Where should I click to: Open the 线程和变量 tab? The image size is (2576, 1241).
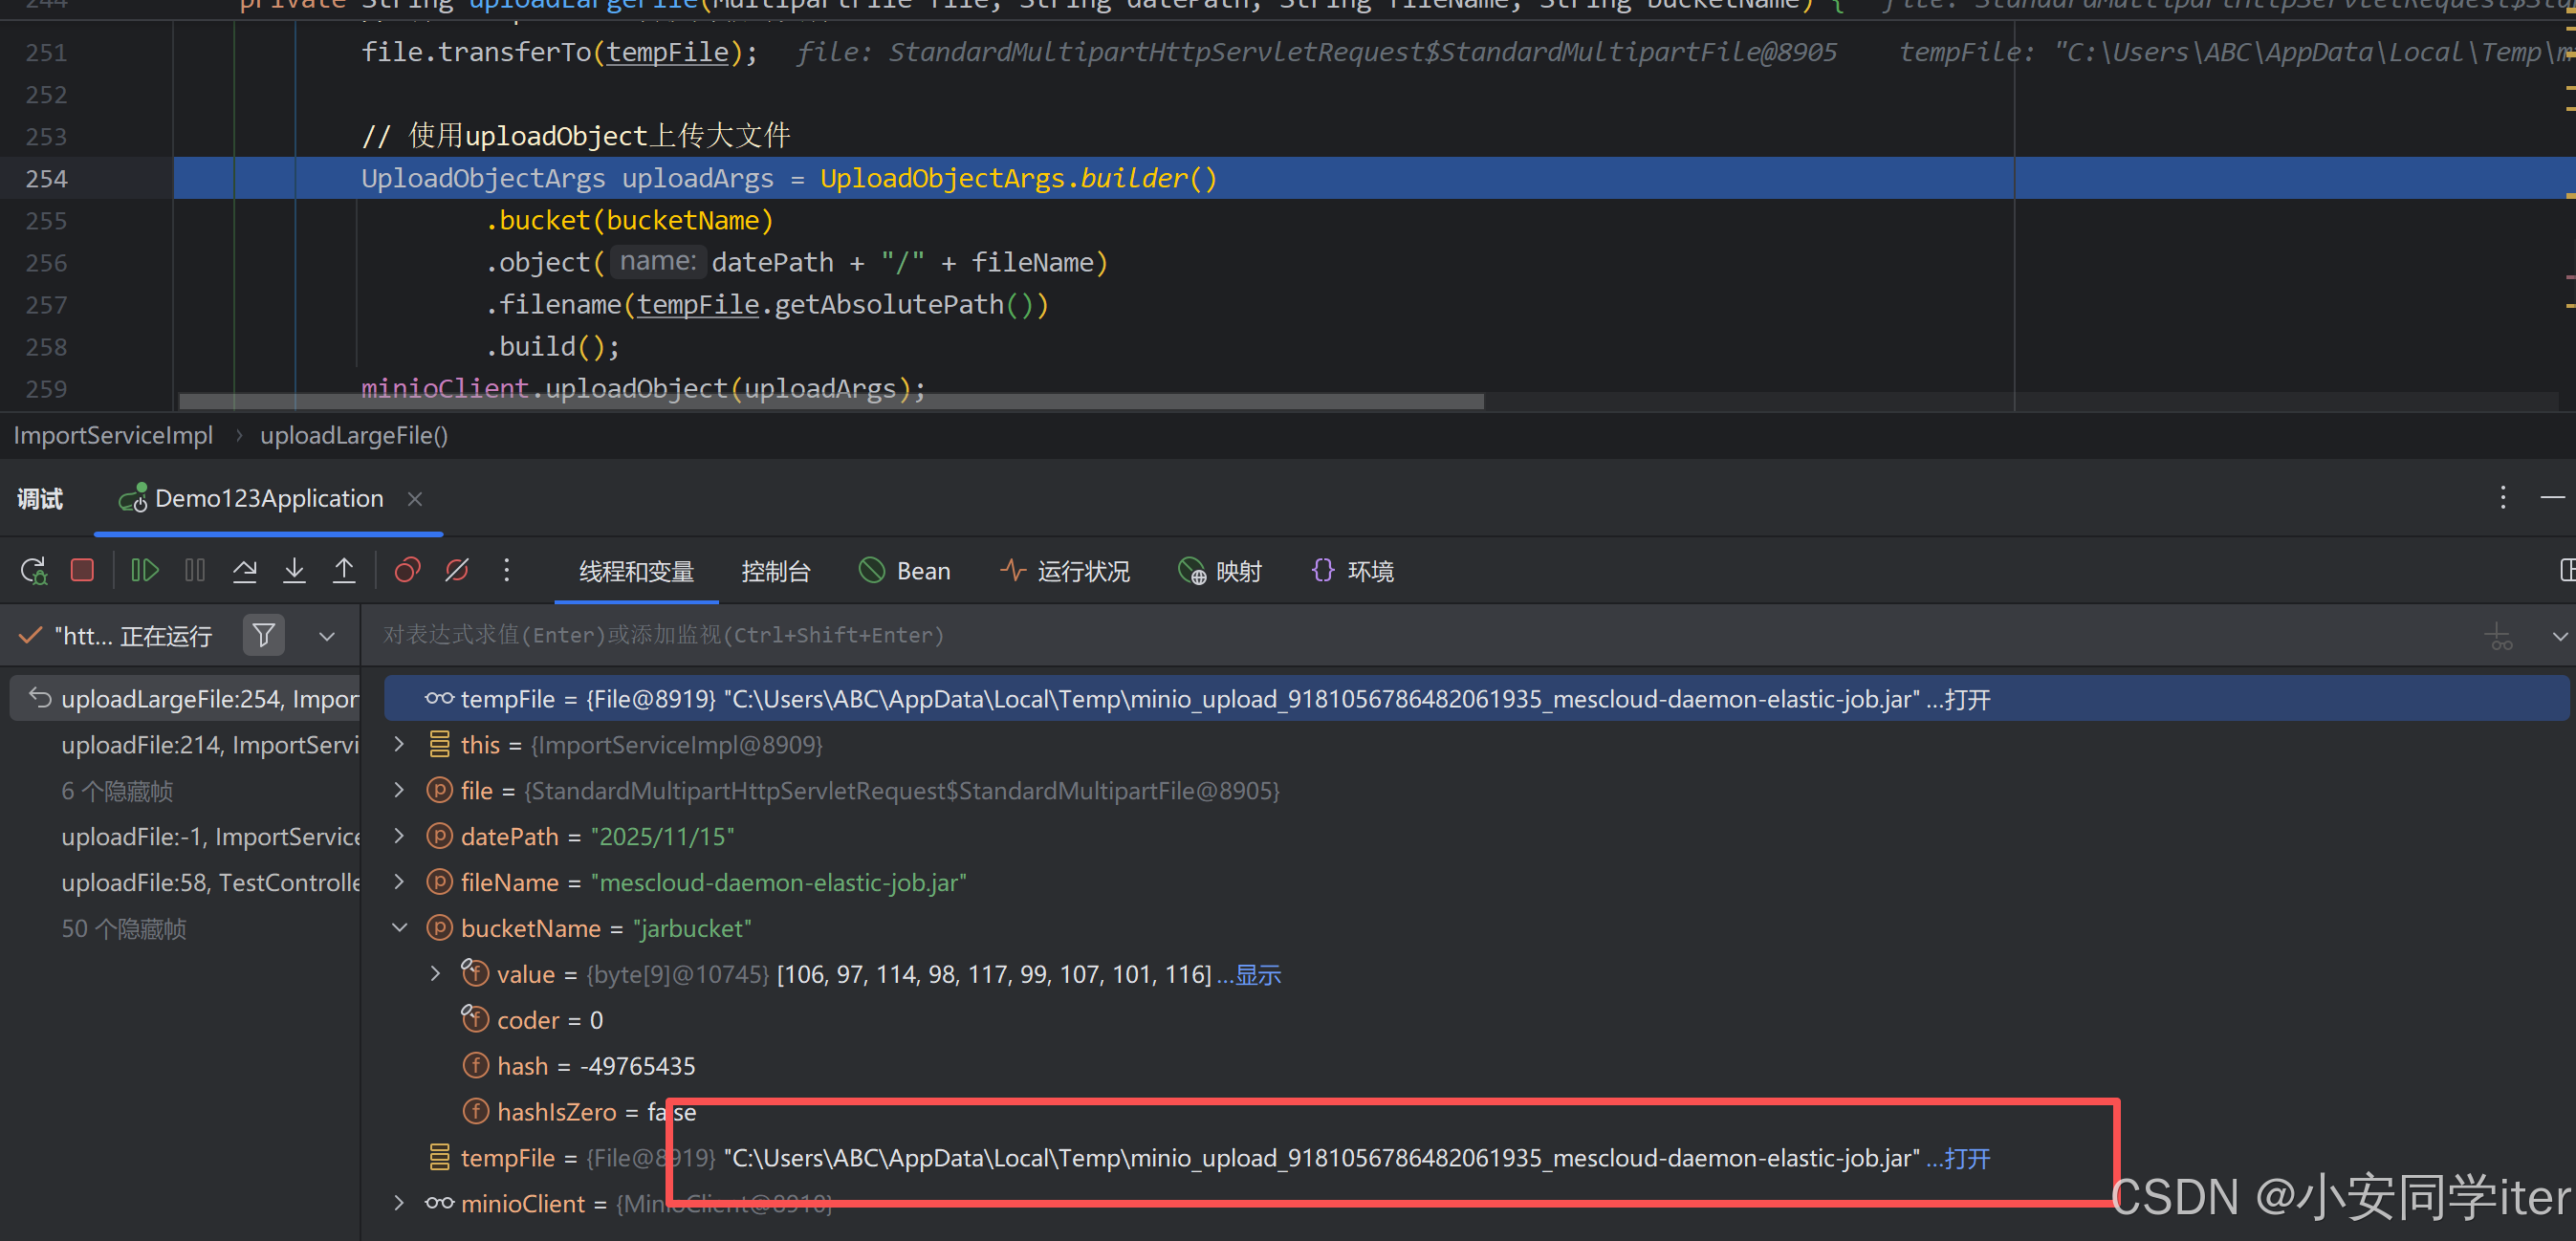click(x=636, y=572)
